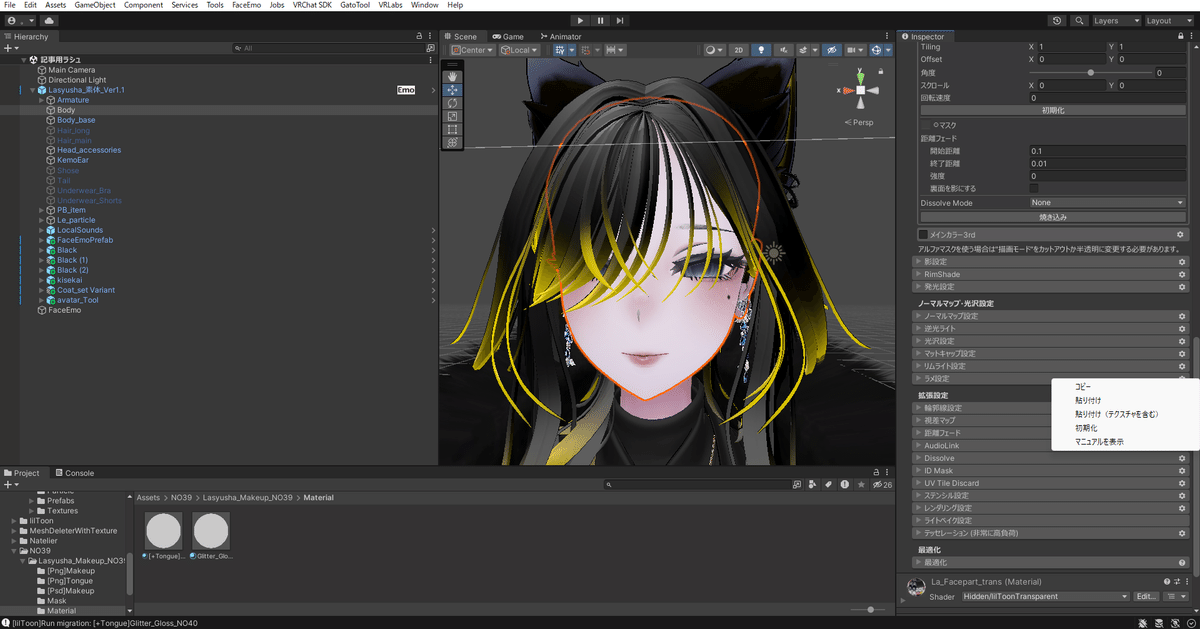Open gear menu for Dissolve section
The image size is (1200, 629).
tap(1181, 458)
